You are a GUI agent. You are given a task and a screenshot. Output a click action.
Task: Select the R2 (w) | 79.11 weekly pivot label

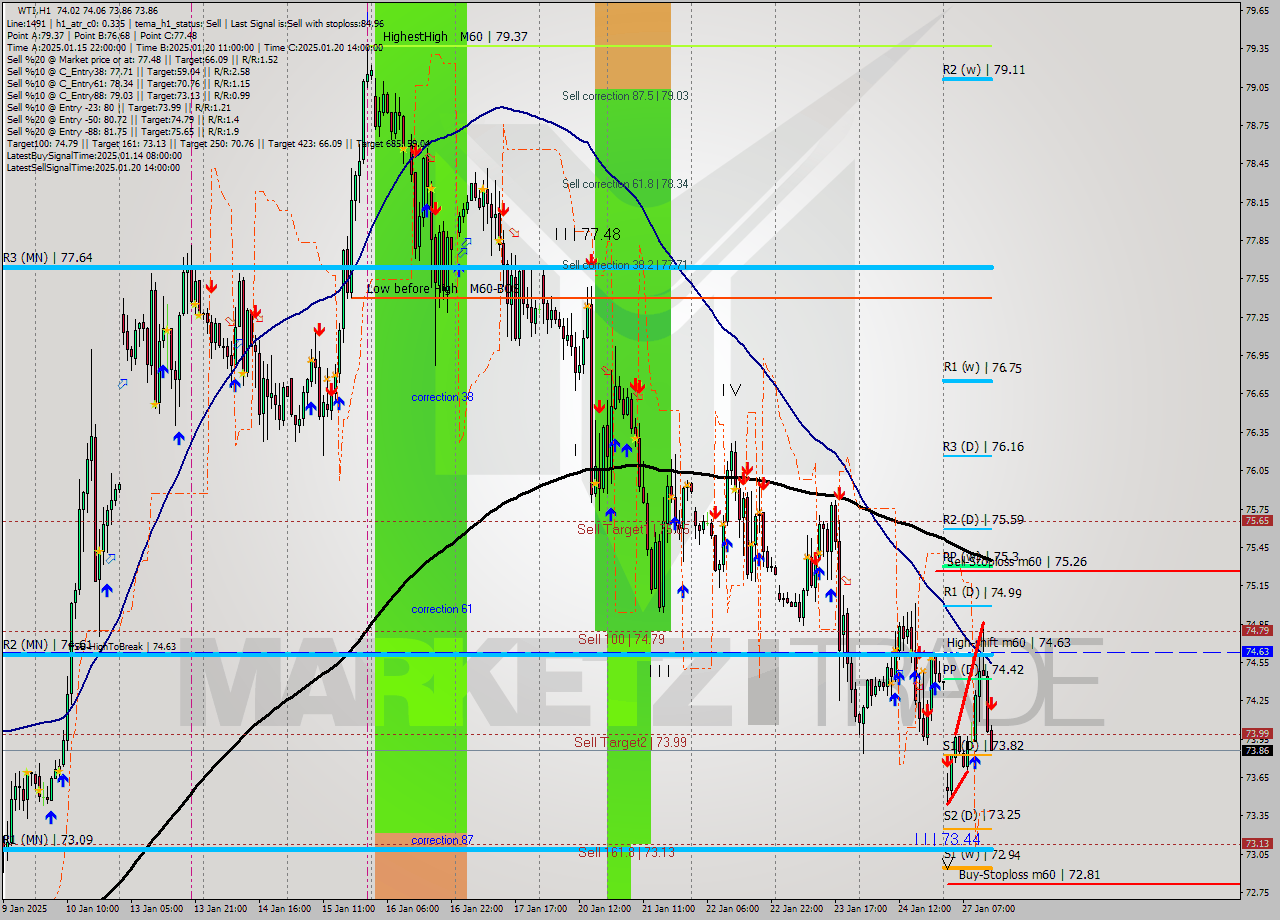[984, 70]
